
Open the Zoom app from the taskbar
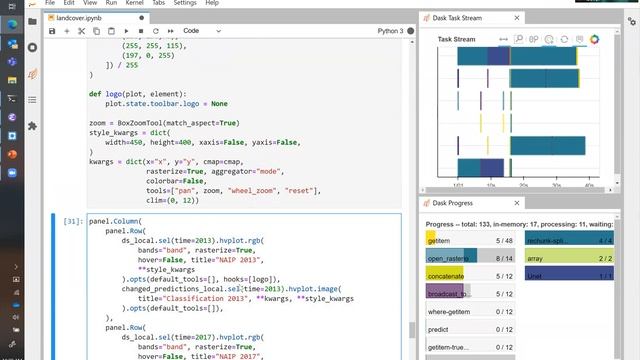[12, 173]
